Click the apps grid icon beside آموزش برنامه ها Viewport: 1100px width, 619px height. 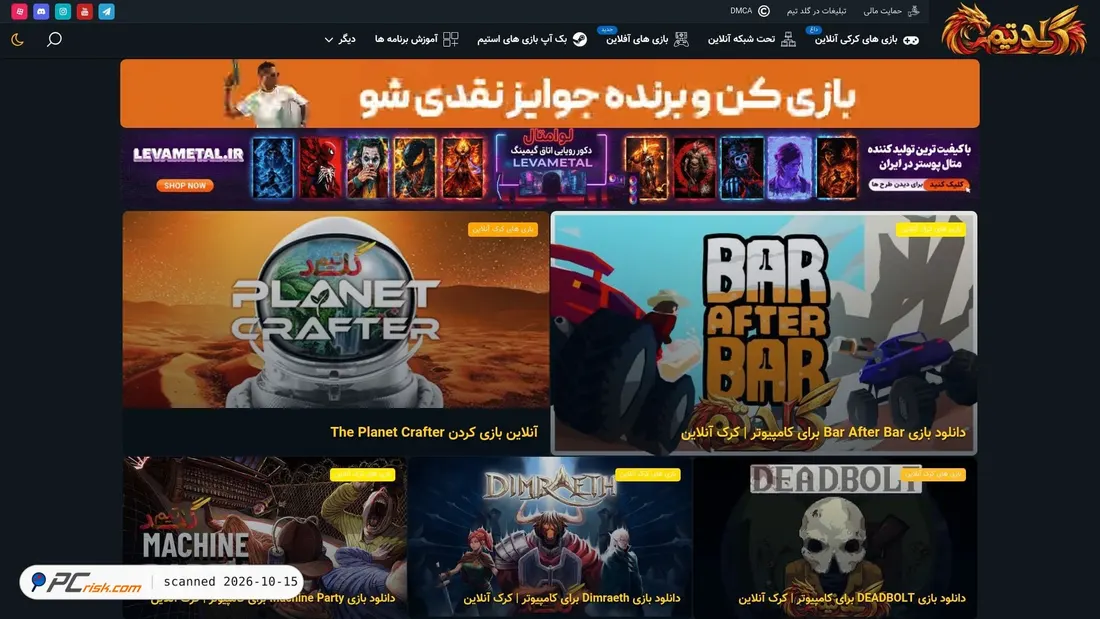coord(450,39)
